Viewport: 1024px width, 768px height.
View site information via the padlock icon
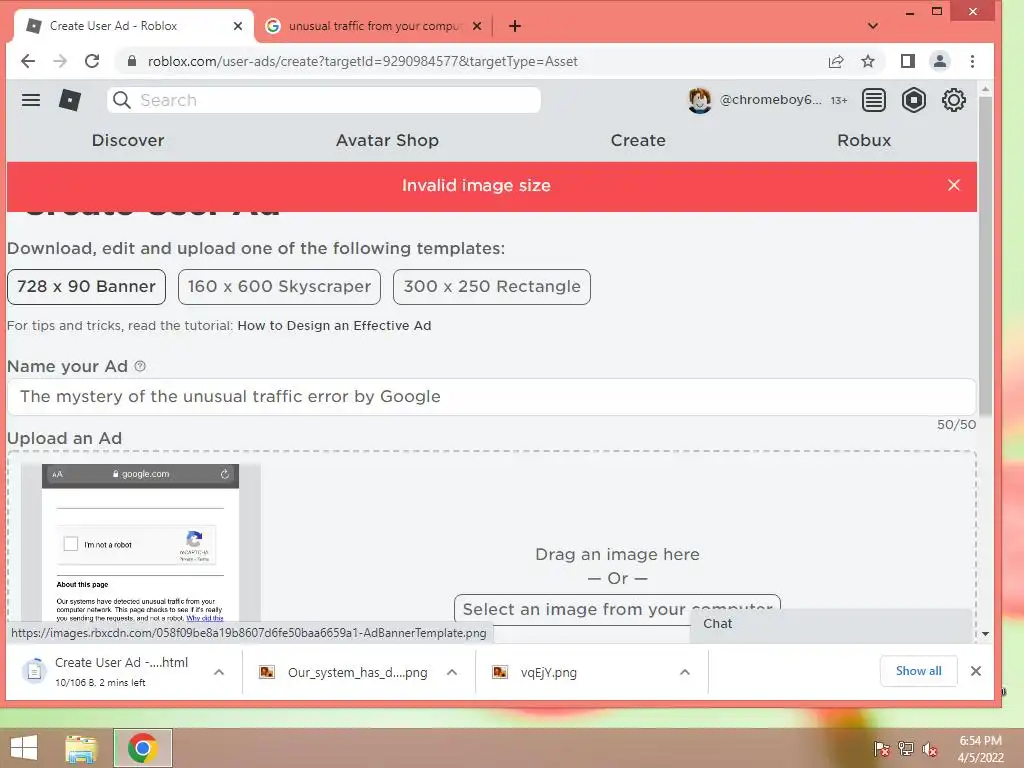pyautogui.click(x=132, y=61)
